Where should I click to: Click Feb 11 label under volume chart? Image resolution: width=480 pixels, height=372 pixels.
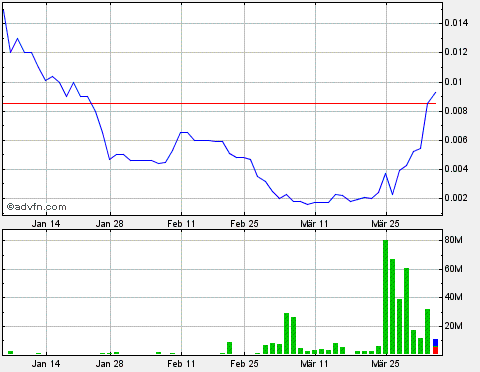point(181,364)
